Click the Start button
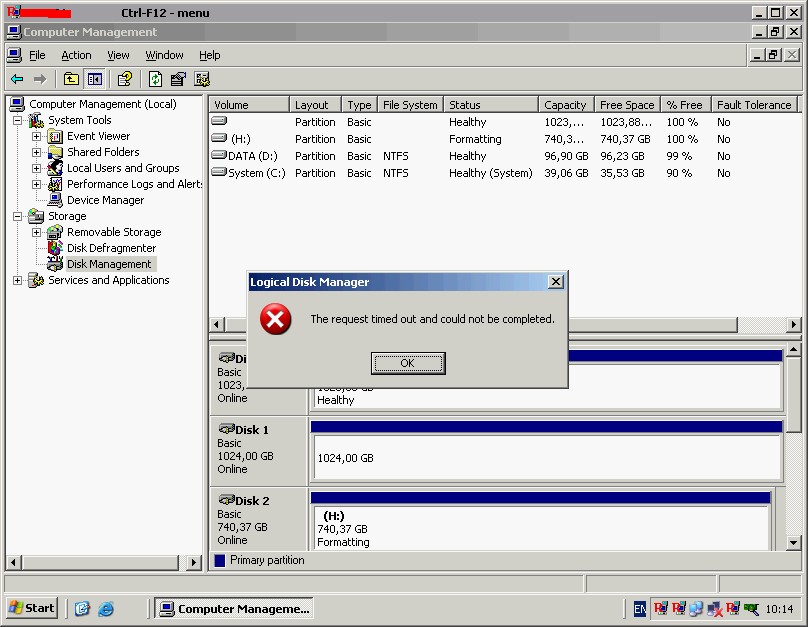Screen dimensions: 808x627 [x=32, y=608]
